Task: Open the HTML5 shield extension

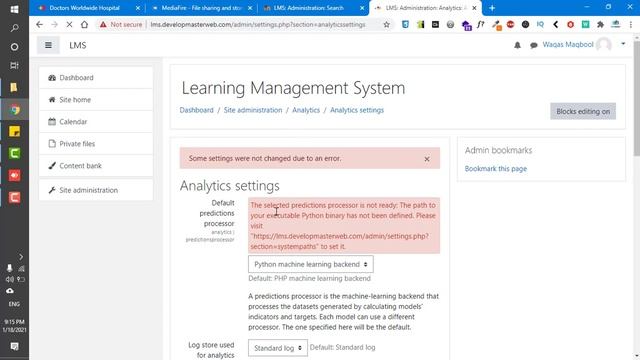Action: click(x=405, y=24)
